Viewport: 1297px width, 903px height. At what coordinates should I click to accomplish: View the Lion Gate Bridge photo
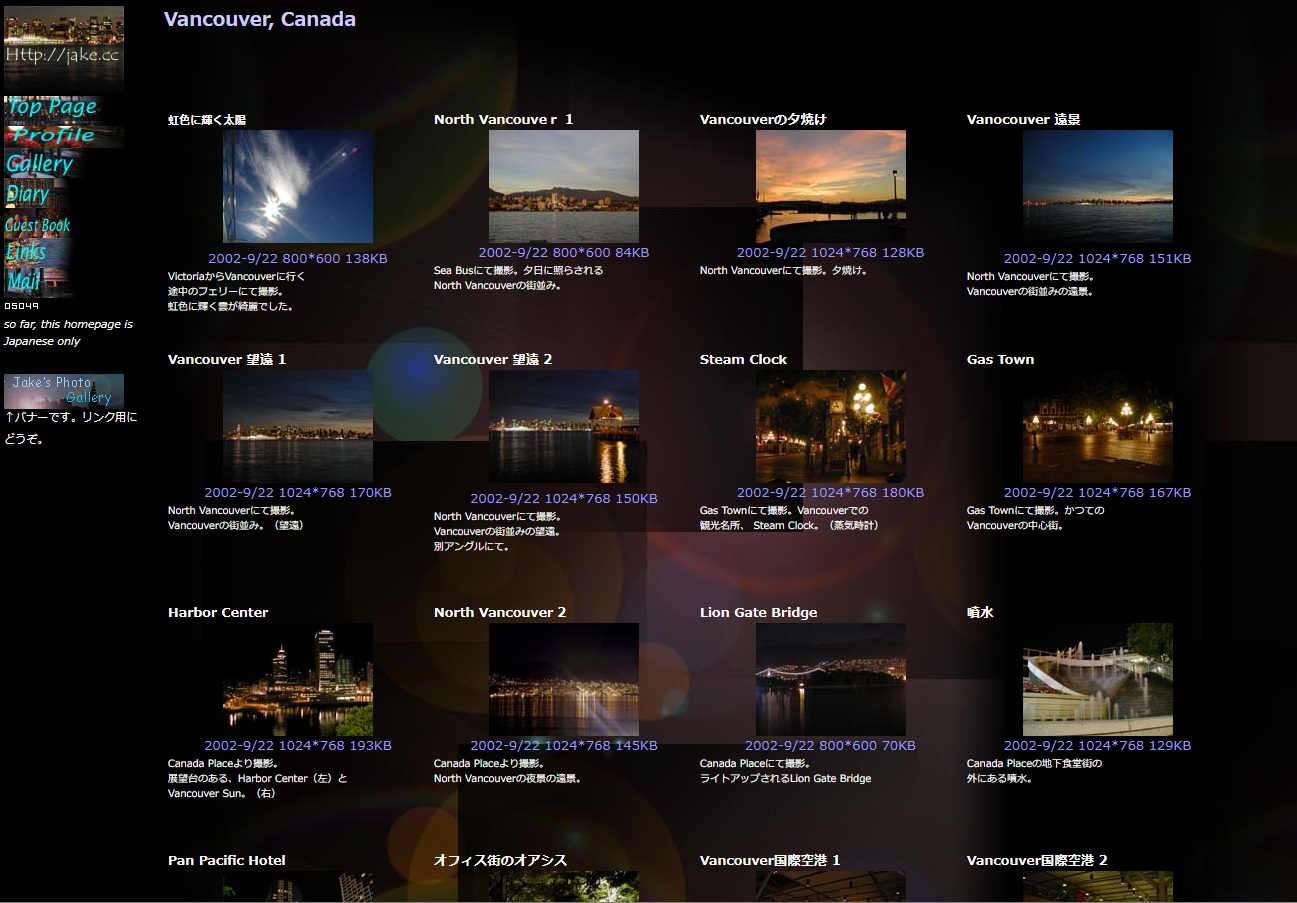(x=830, y=680)
